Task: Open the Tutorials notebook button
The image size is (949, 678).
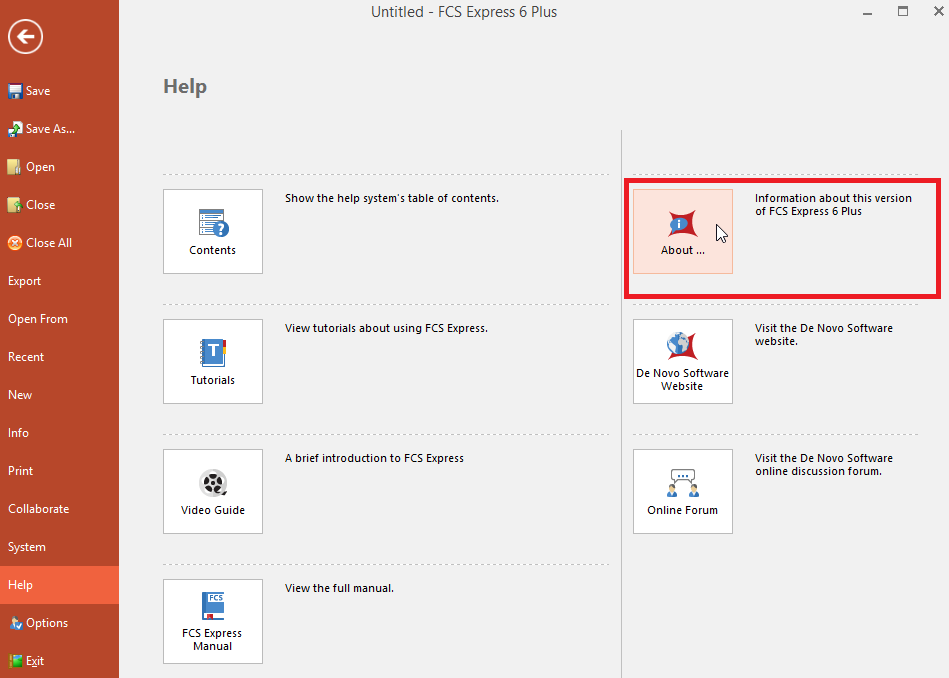Action: coord(212,361)
